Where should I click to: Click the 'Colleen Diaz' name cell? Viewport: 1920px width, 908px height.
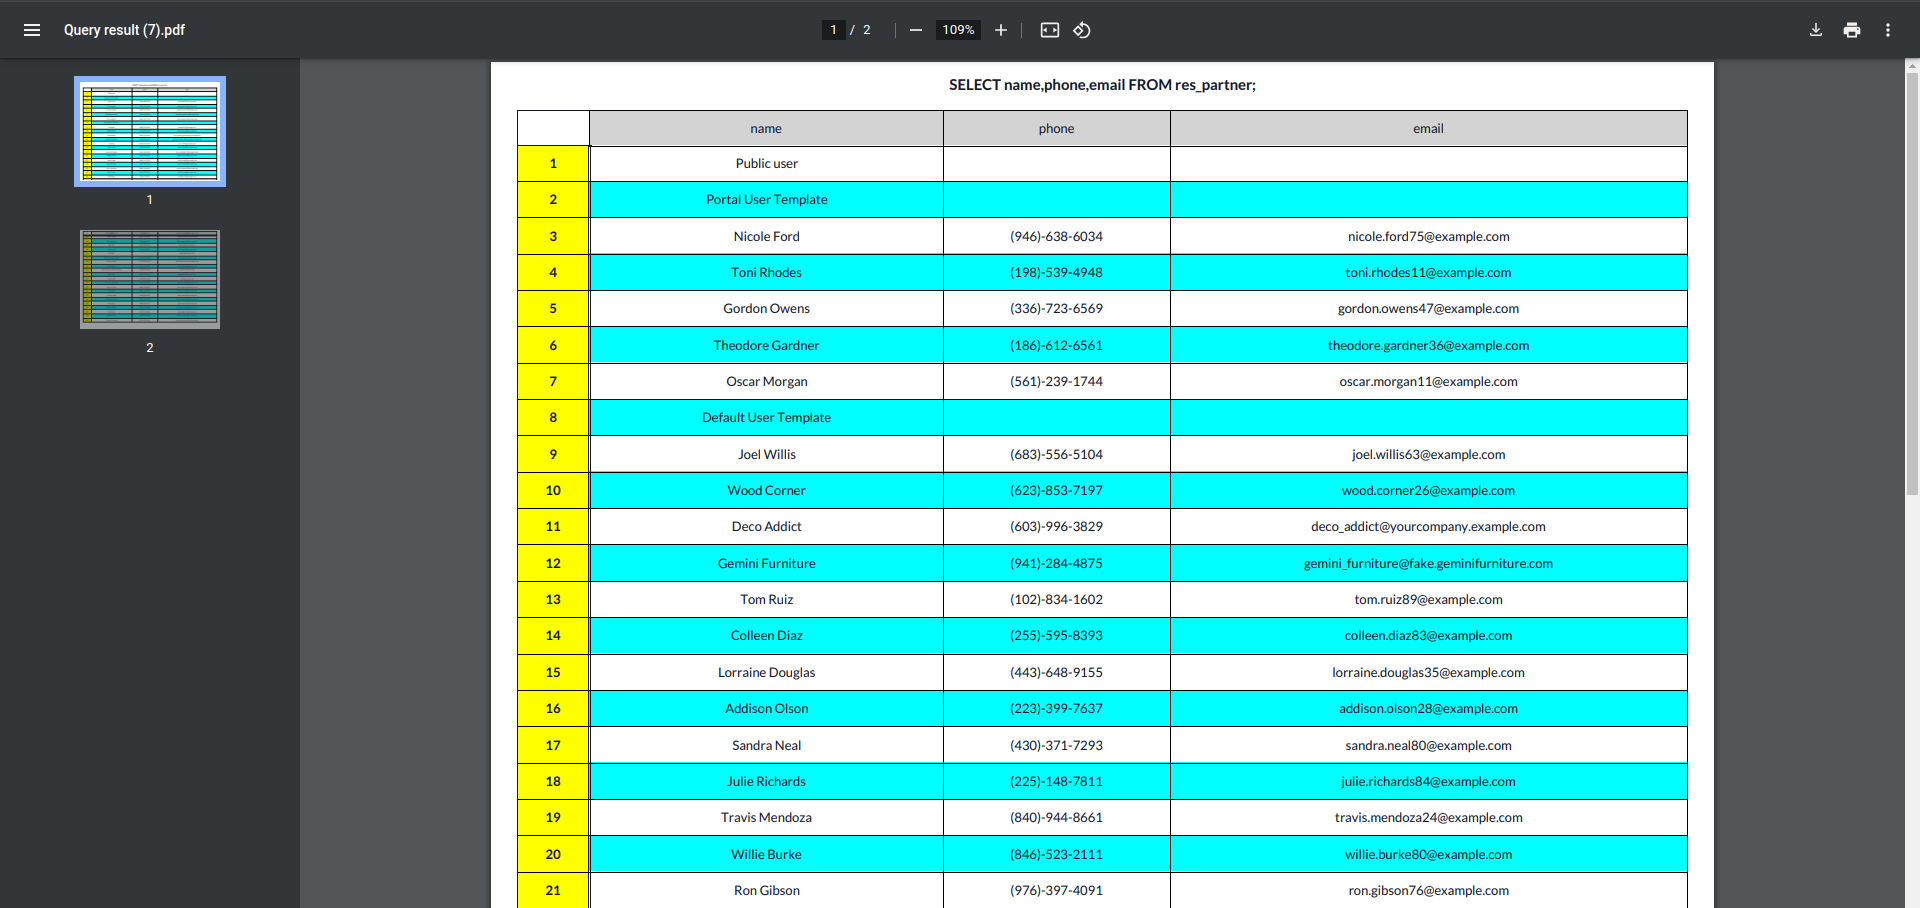[766, 636]
